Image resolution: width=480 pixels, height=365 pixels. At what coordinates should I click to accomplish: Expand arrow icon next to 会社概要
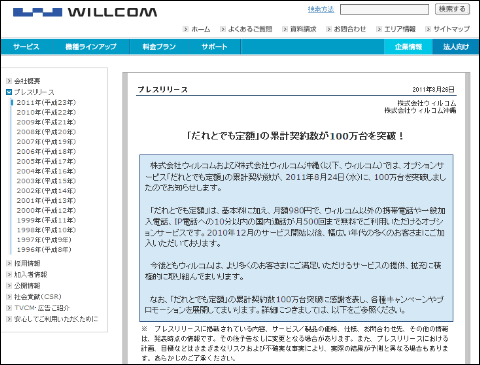click(9, 81)
